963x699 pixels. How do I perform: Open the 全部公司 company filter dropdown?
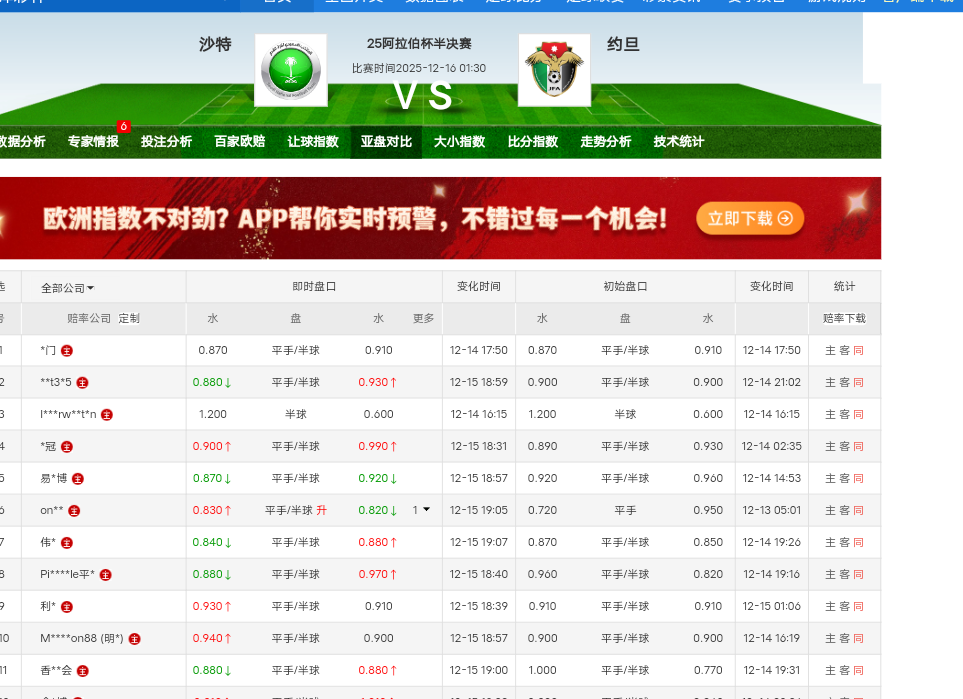tap(68, 288)
